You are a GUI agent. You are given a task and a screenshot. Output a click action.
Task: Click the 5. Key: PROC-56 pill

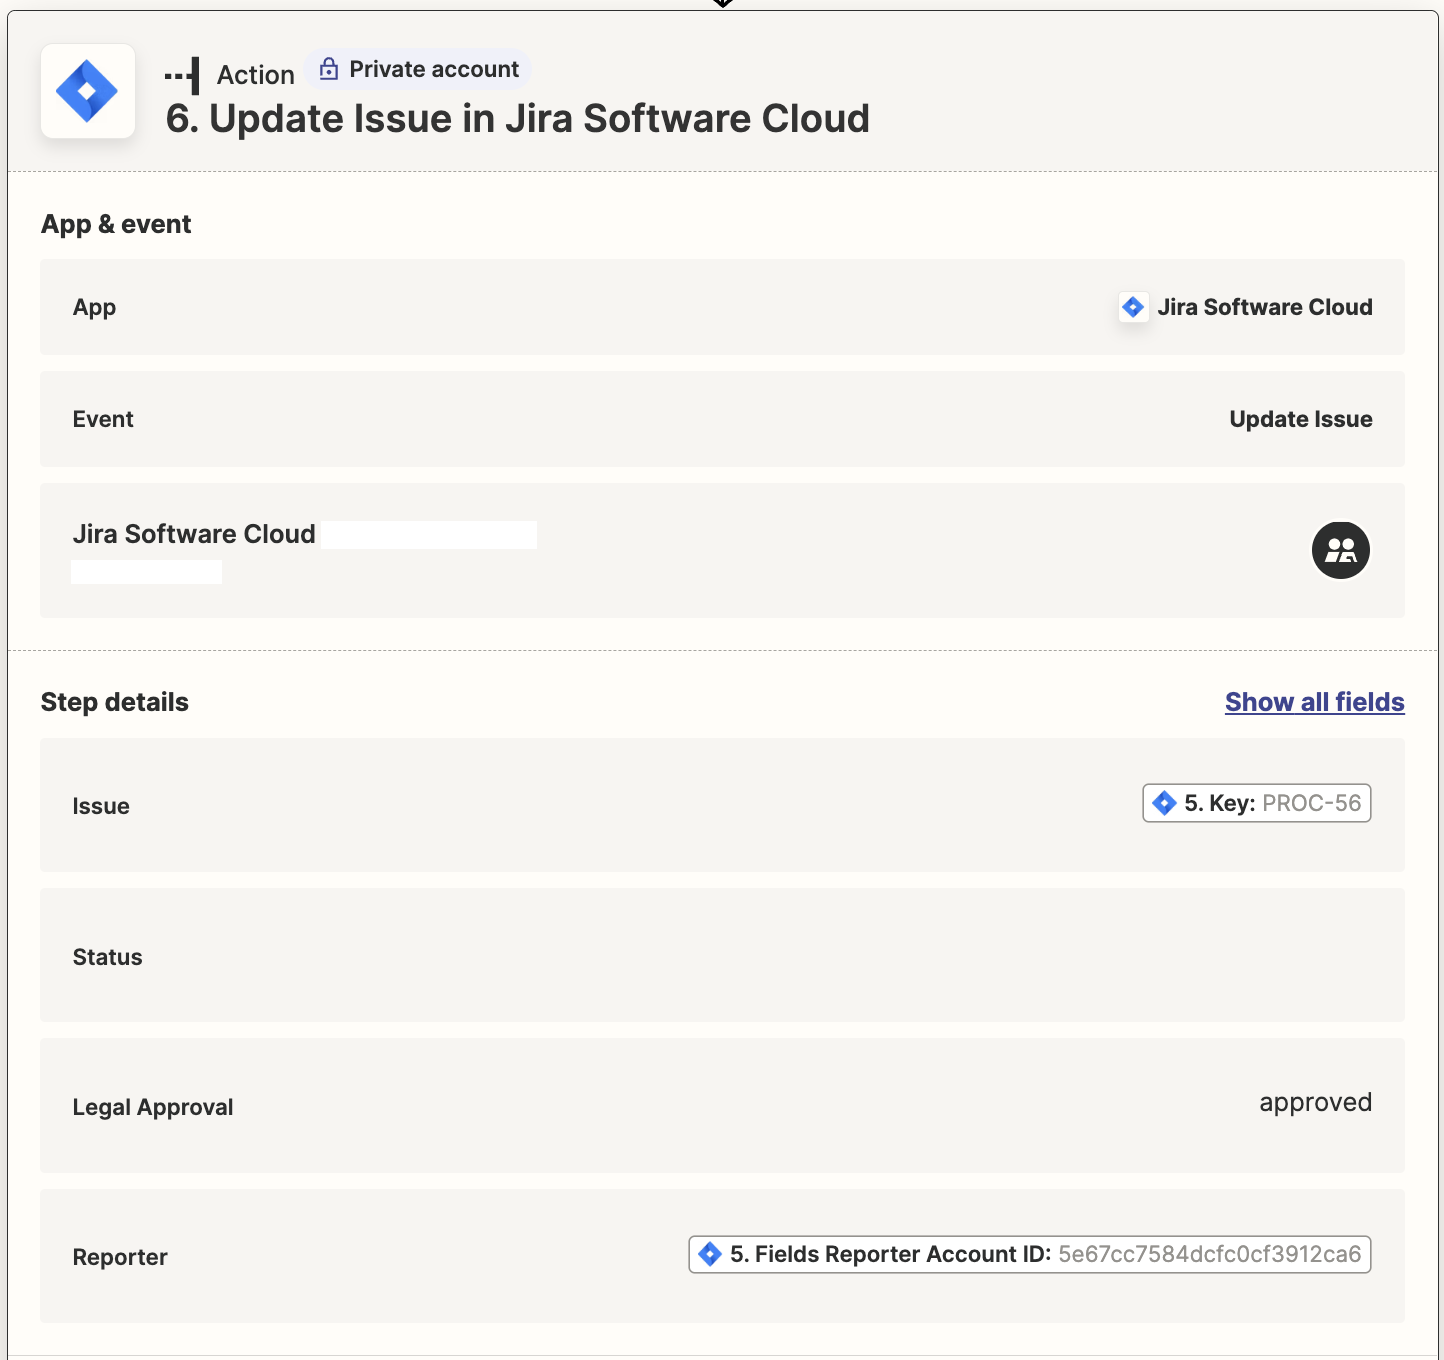pos(1256,803)
